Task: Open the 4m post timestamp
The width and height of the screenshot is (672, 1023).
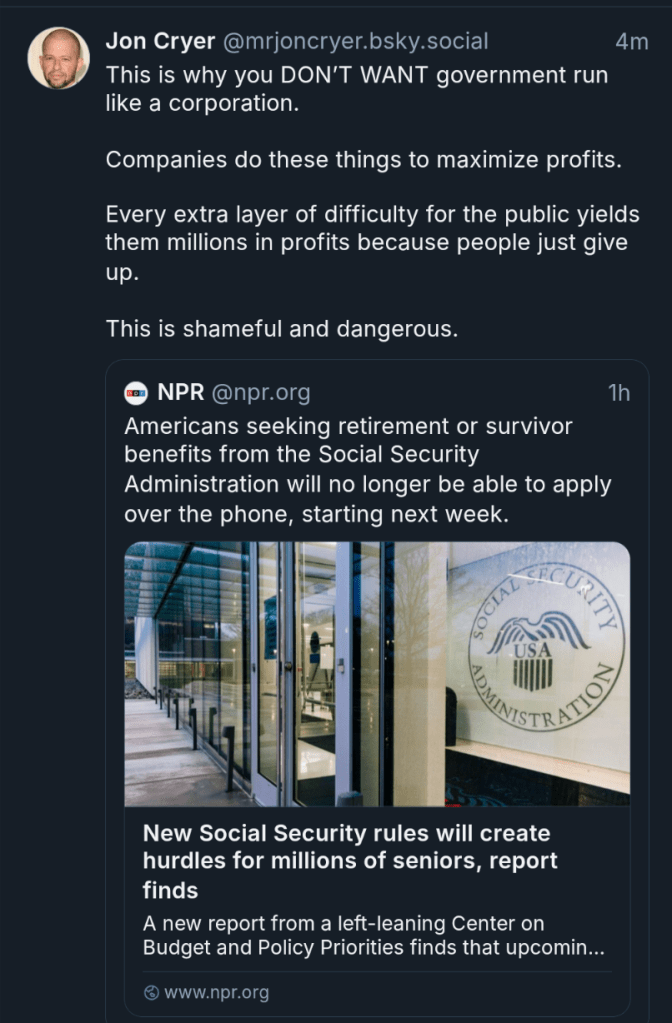Action: click(x=631, y=42)
